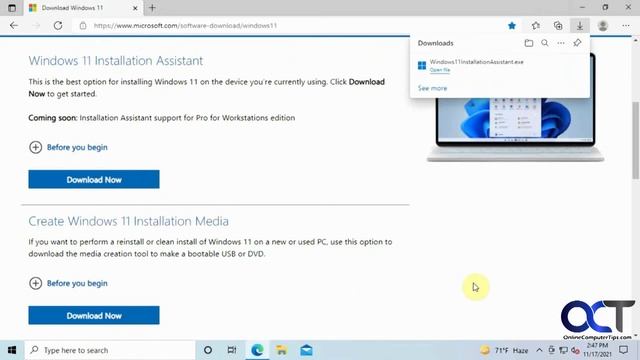This screenshot has height=360, width=640.
Task: Open a new browser tab
Action: [152, 8]
